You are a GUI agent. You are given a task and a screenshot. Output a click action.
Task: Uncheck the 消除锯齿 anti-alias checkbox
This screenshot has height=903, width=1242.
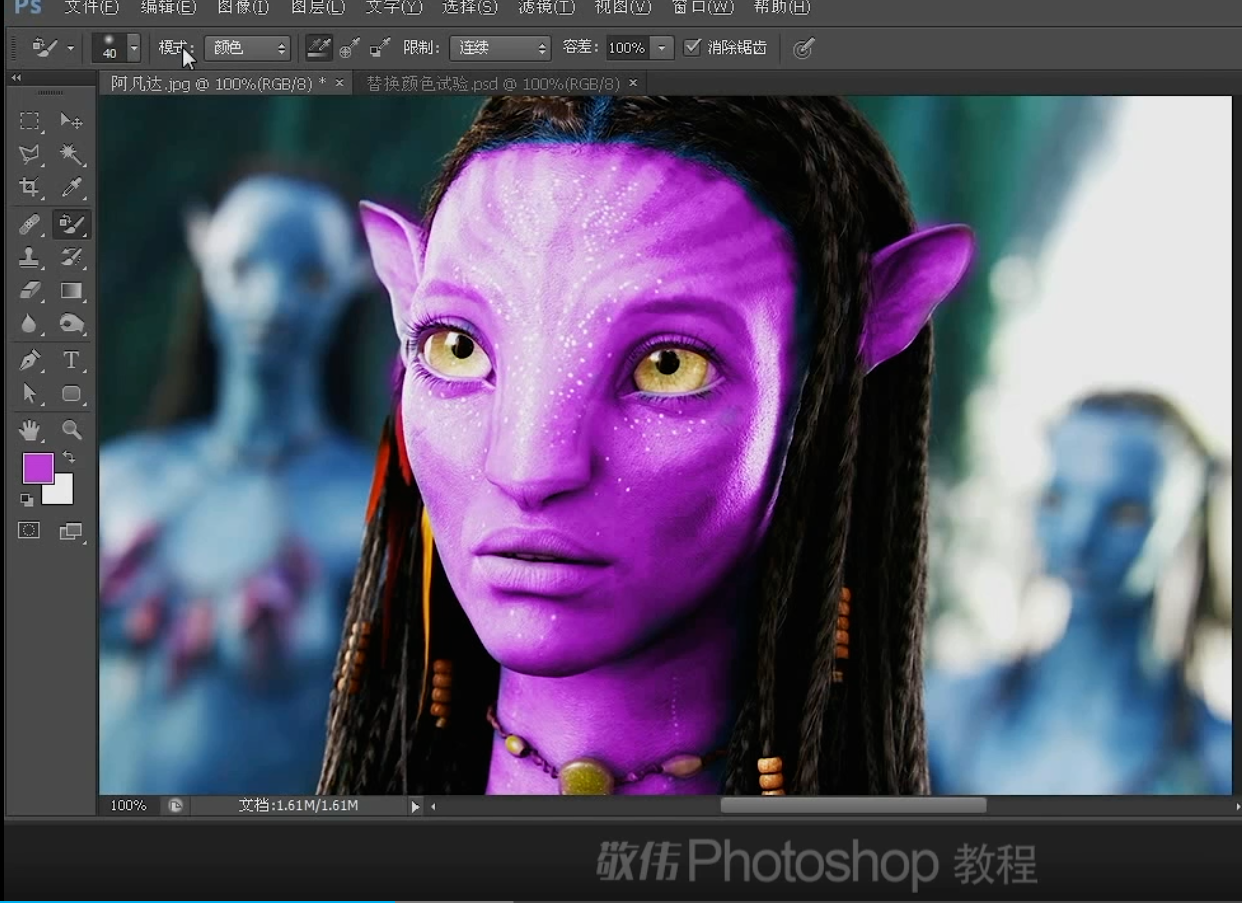coord(692,47)
